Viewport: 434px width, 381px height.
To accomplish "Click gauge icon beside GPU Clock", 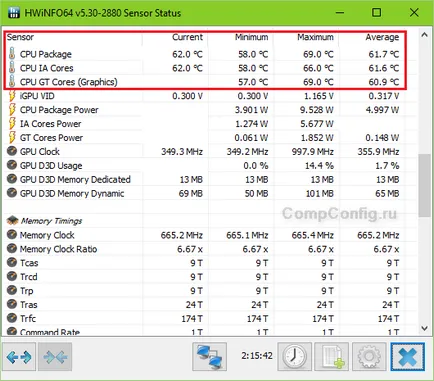I will (12, 151).
